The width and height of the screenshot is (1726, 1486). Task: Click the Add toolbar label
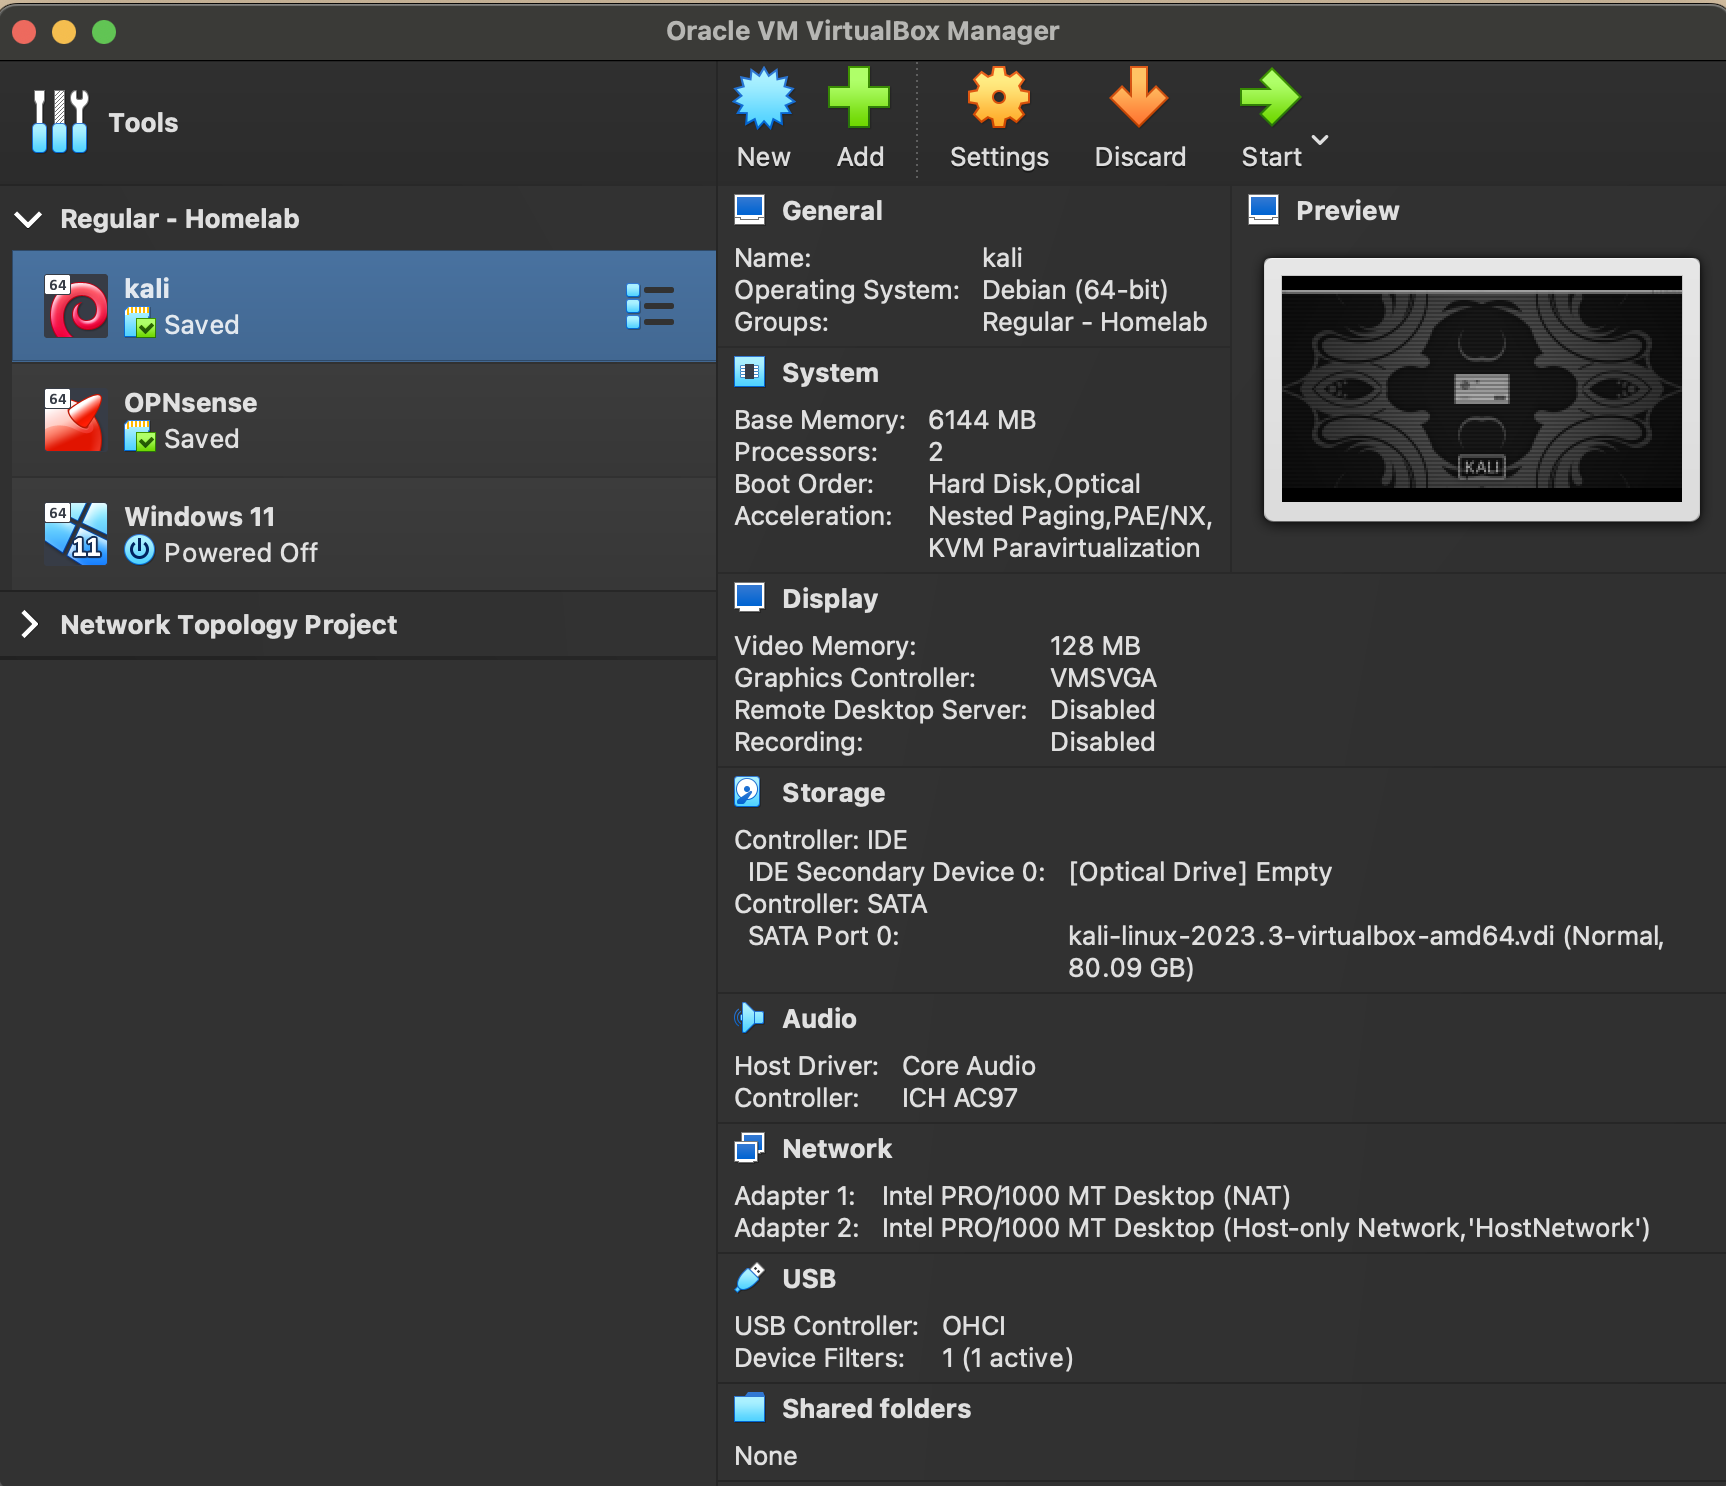pyautogui.click(x=860, y=157)
